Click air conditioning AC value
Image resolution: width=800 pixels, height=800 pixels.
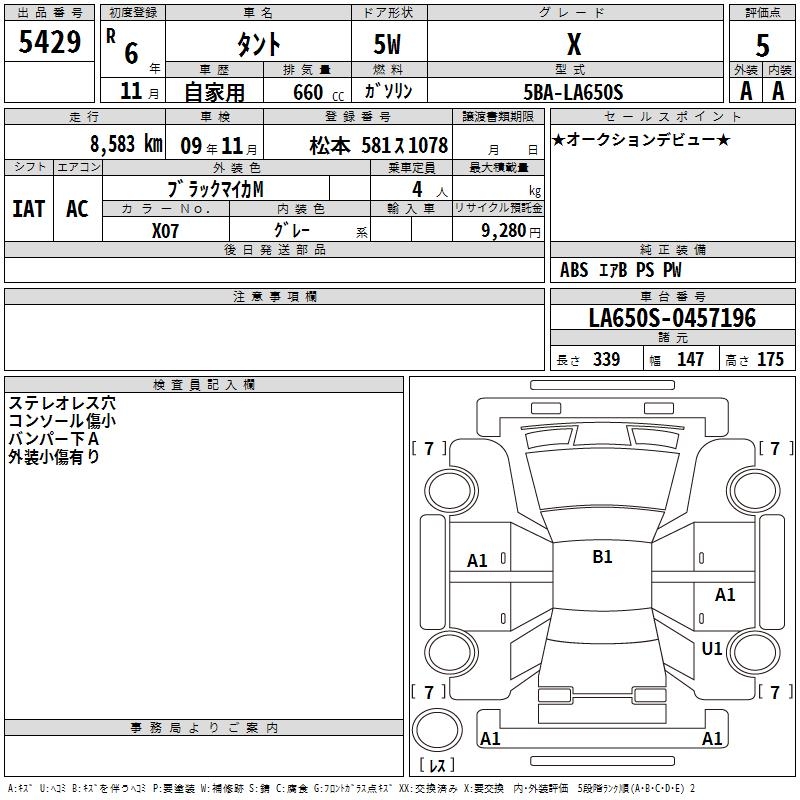[x=78, y=209]
